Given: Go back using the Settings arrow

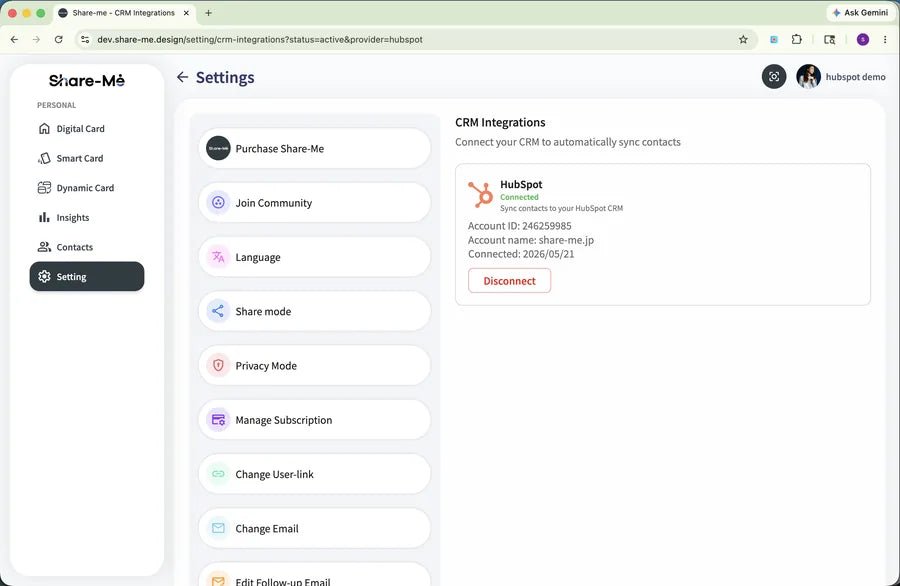Looking at the screenshot, I should (183, 77).
